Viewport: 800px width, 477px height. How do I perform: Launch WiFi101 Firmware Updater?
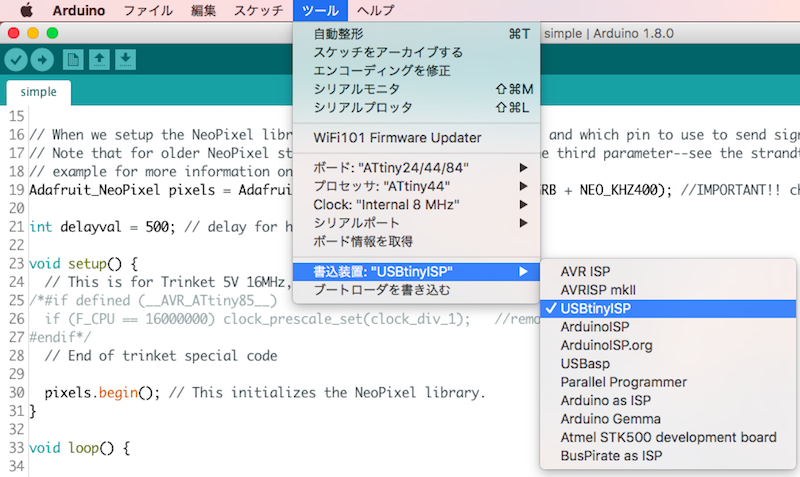click(x=416, y=138)
